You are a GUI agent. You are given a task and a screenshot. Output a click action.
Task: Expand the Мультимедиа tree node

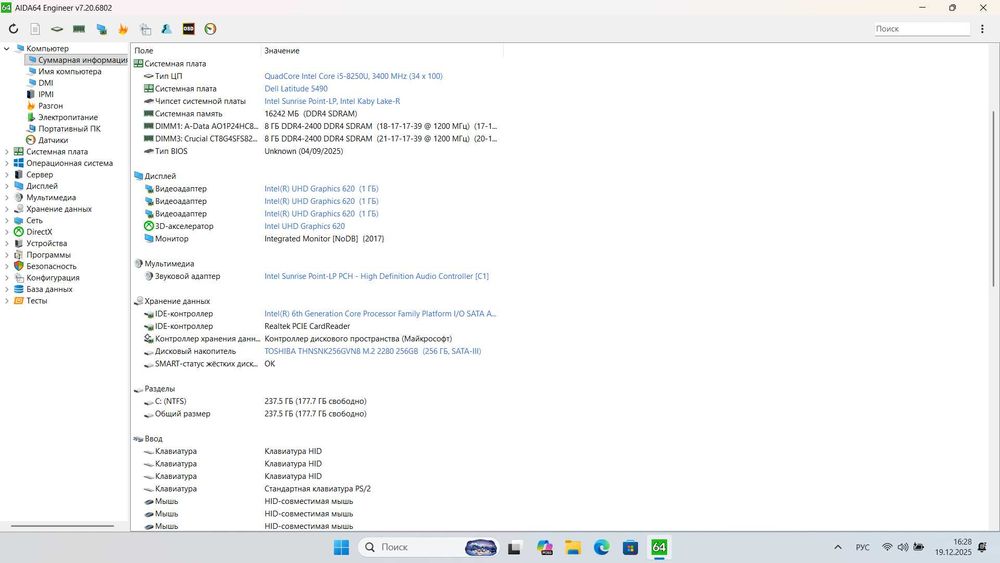tap(6, 198)
